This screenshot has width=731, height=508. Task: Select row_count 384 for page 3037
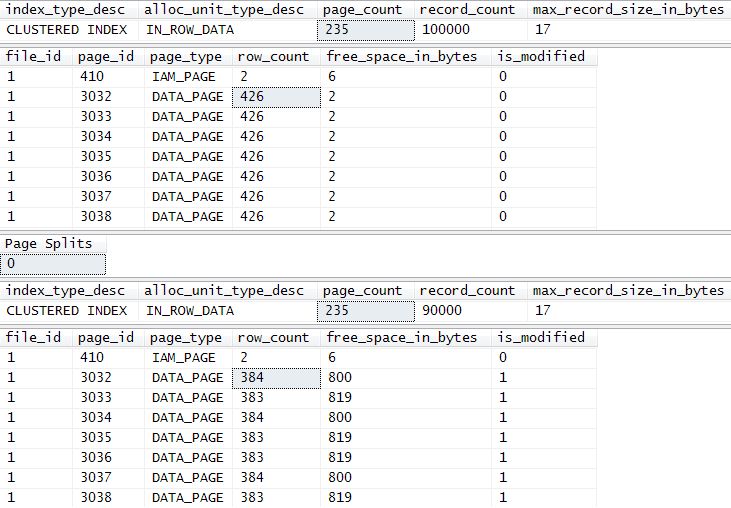click(x=276, y=478)
